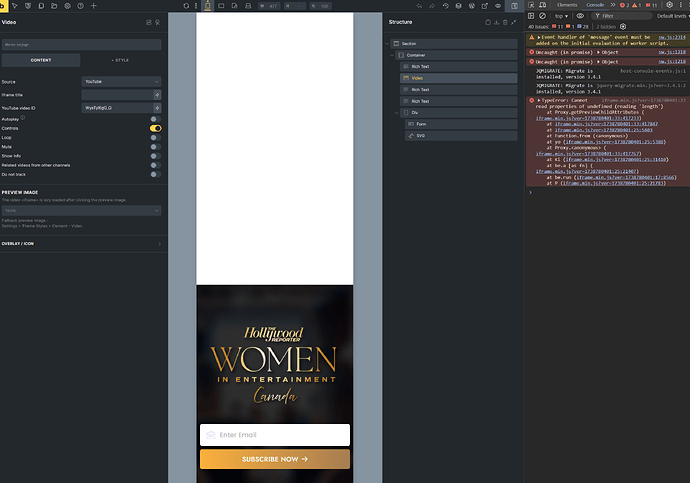Click the console live expression eye icon
Viewport: 690px width, 483px height.
tap(580, 16)
